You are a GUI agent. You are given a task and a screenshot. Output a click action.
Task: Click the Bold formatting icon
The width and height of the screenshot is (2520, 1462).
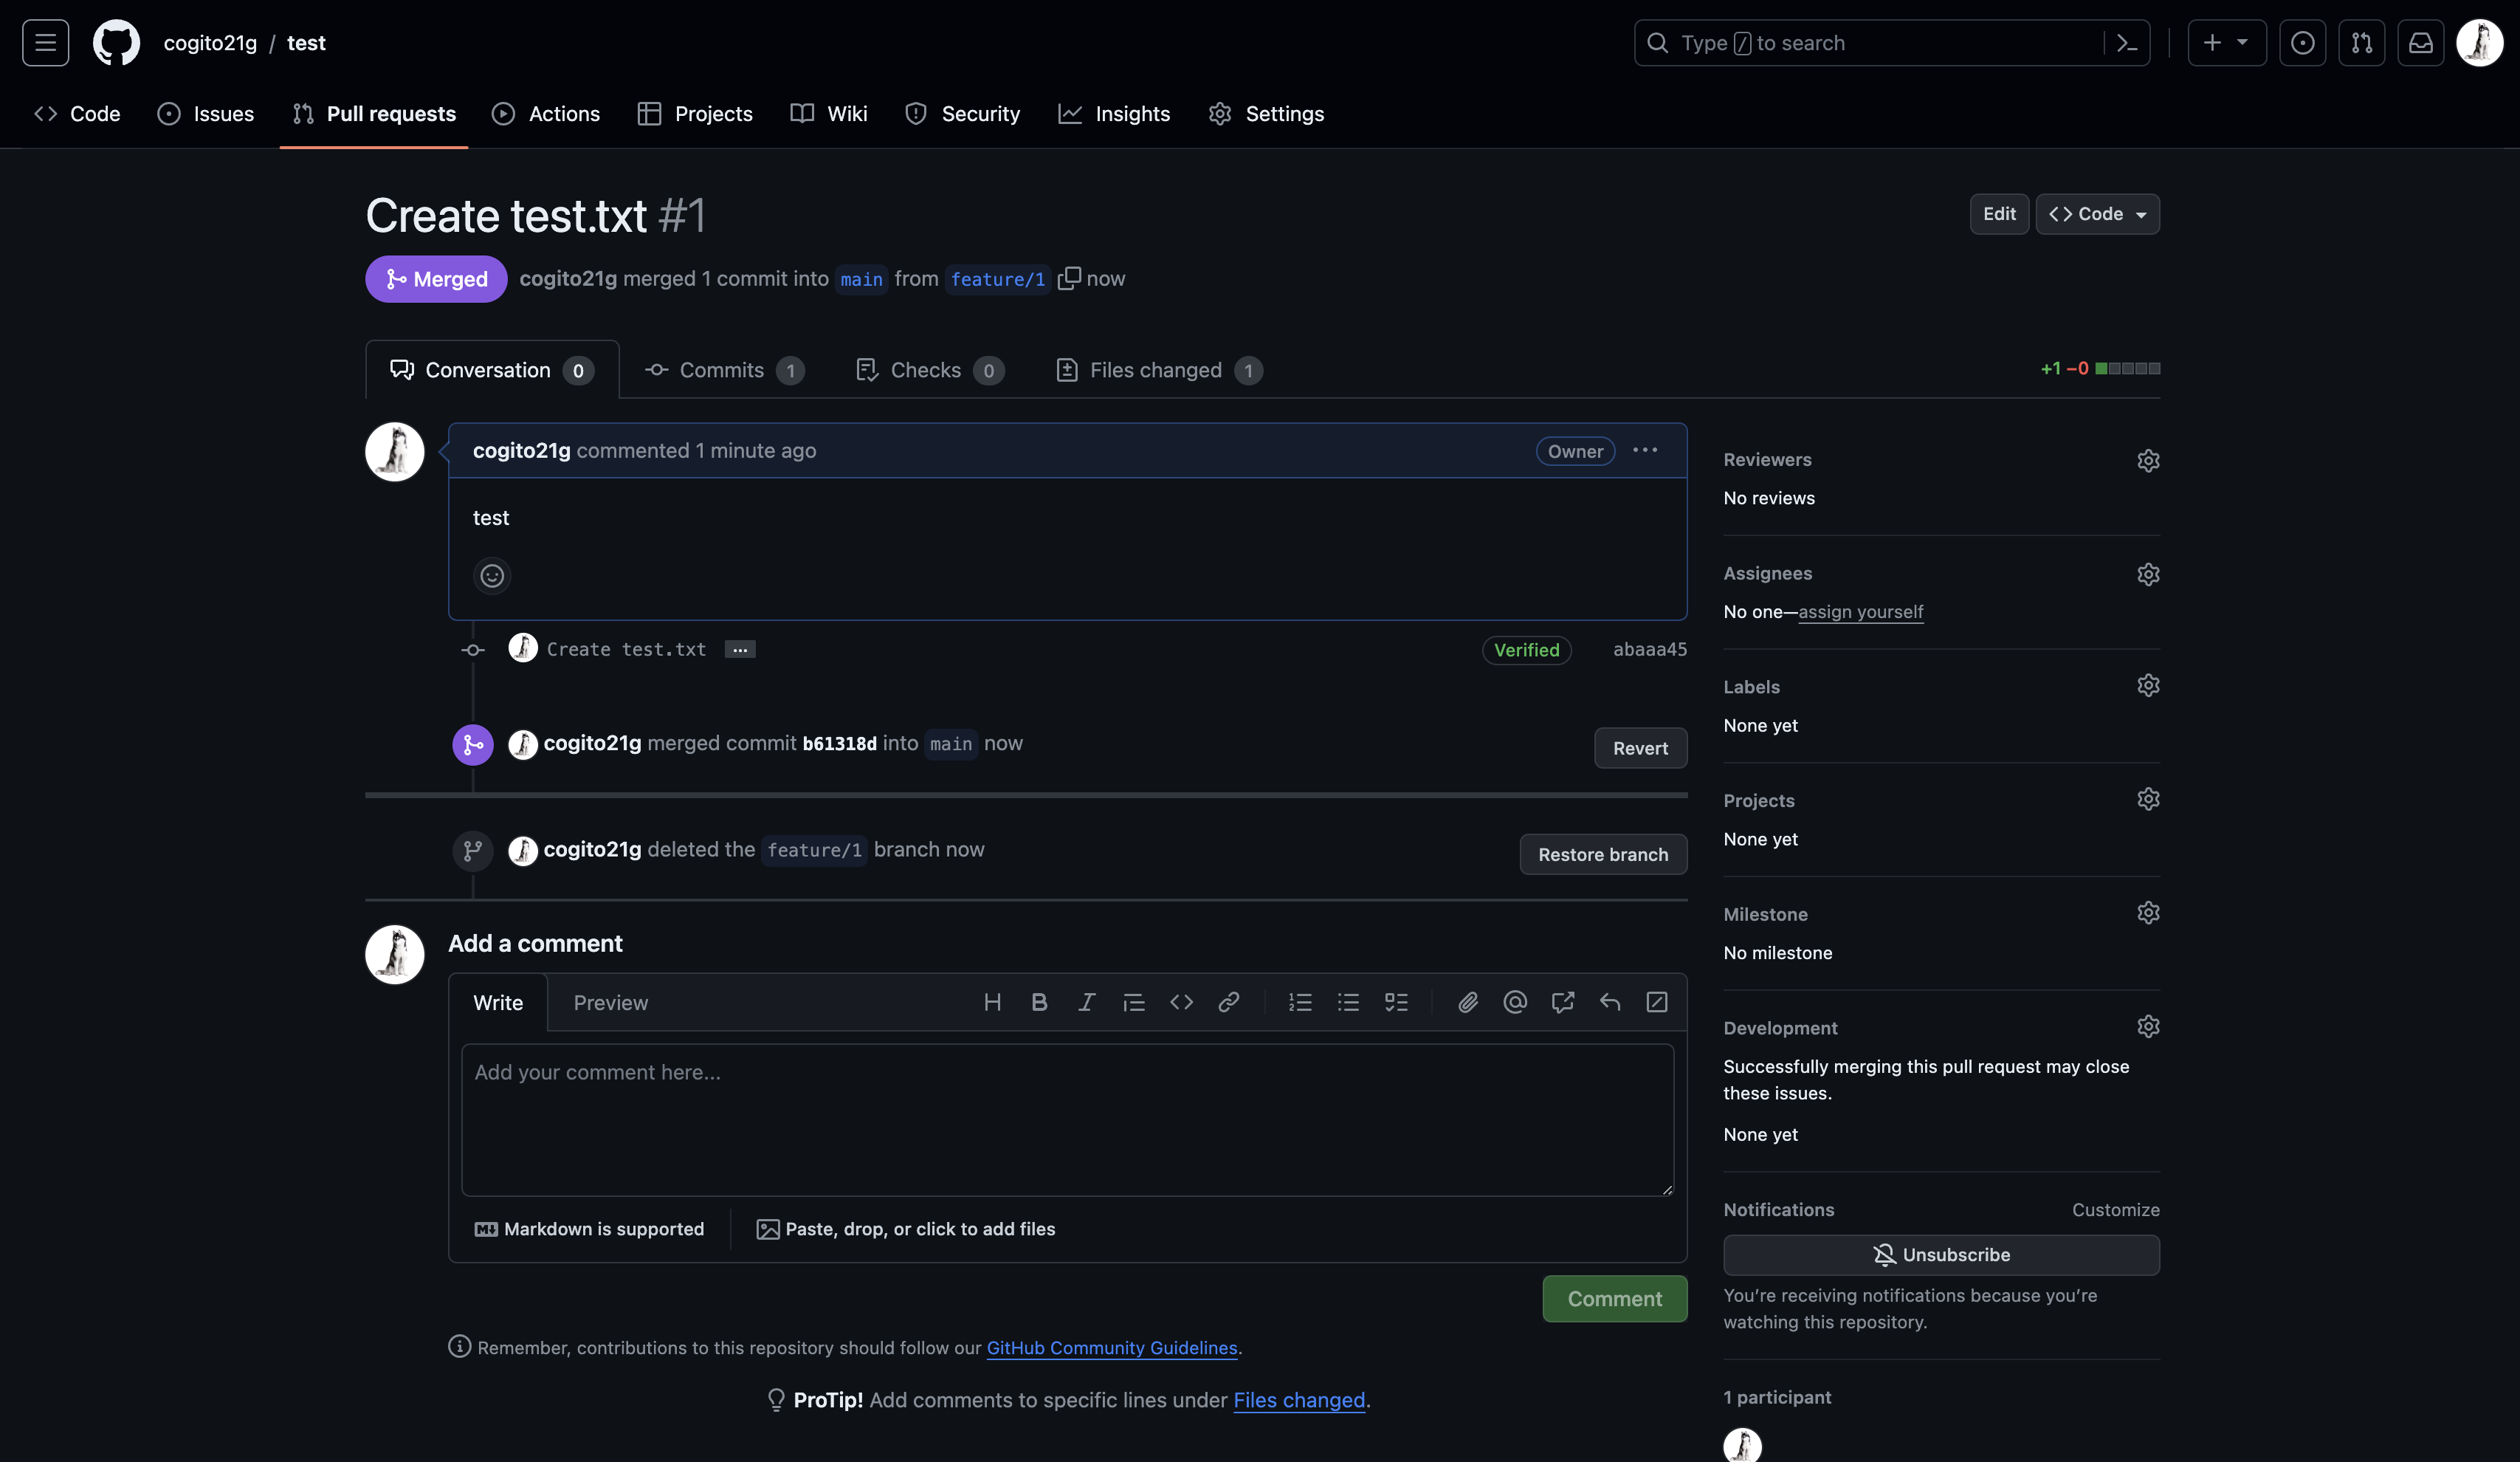pyautogui.click(x=1039, y=1002)
